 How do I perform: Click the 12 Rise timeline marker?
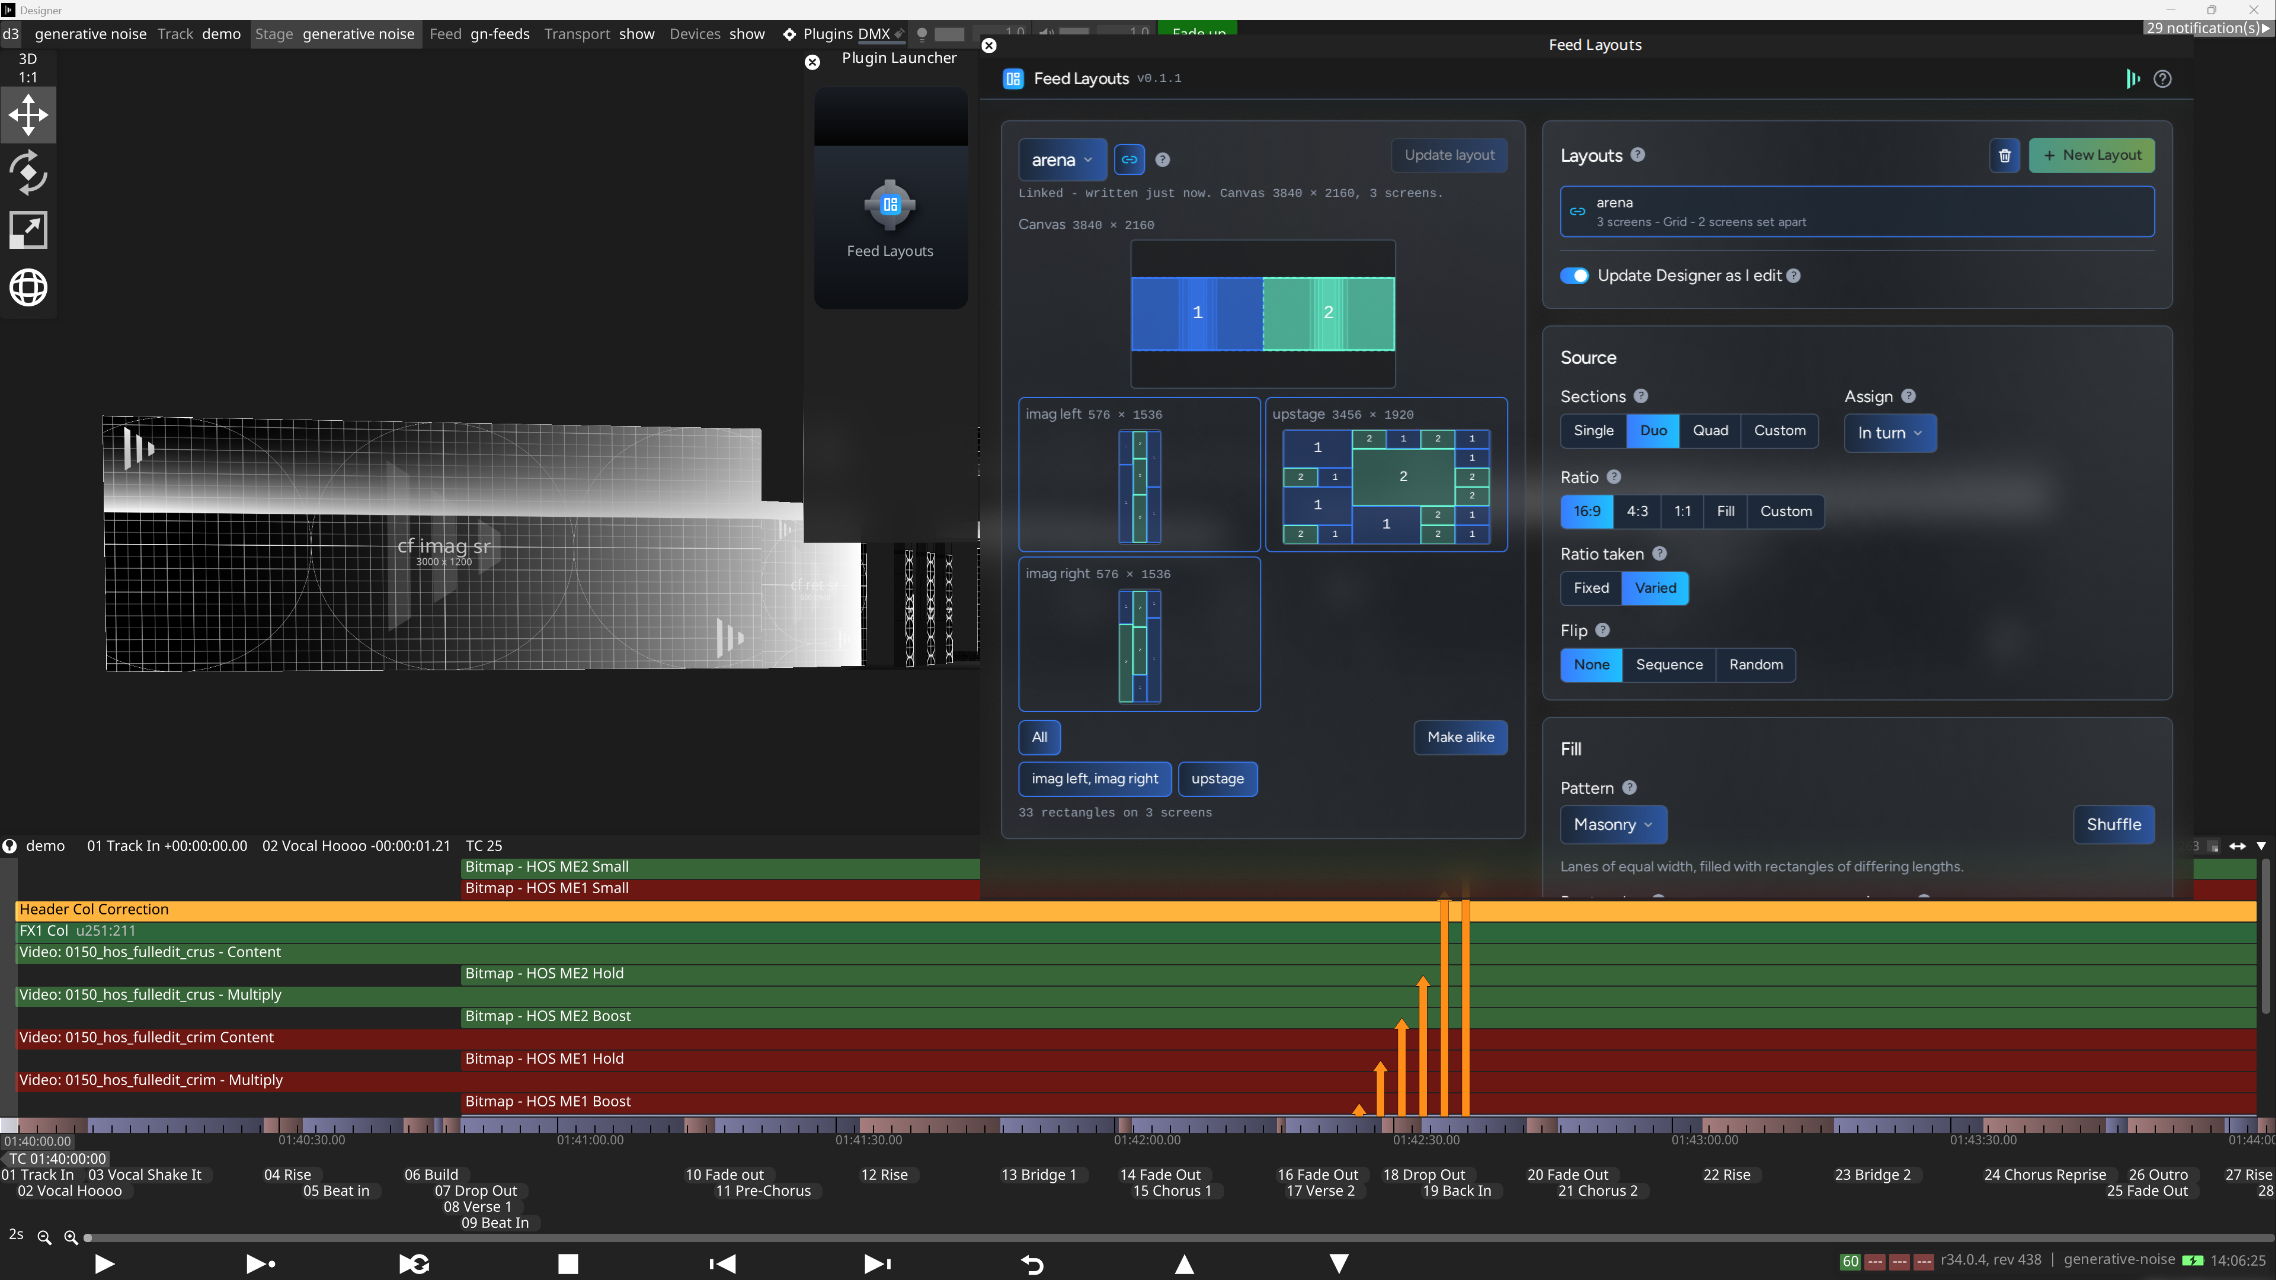[884, 1175]
